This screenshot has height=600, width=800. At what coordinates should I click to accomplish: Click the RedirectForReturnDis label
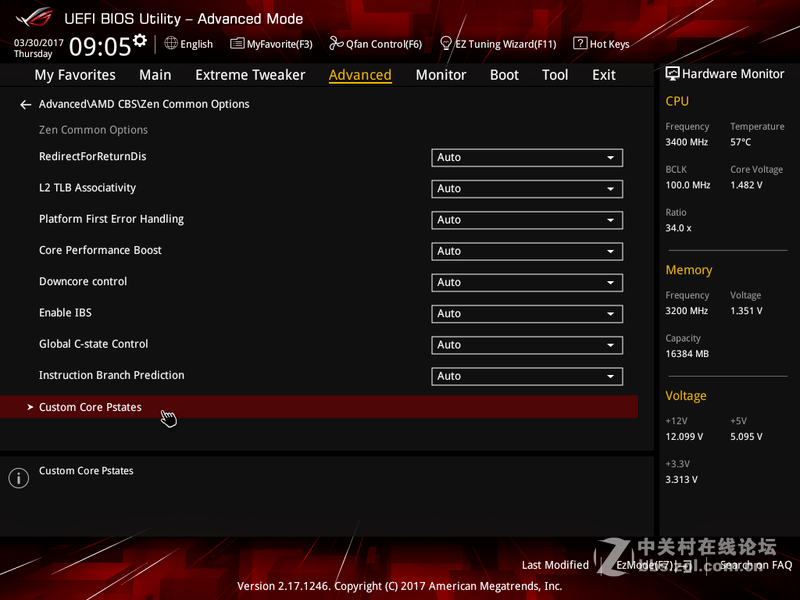pyautogui.click(x=92, y=157)
